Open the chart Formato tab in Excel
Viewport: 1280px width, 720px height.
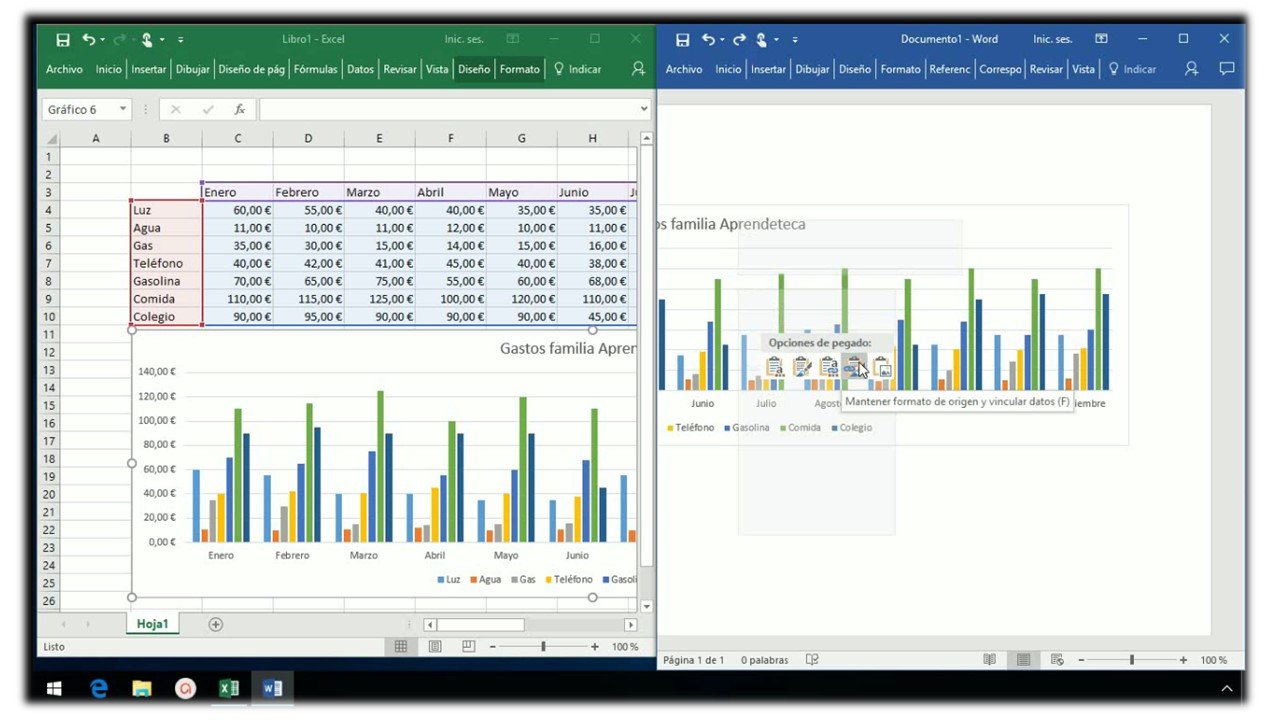(520, 69)
